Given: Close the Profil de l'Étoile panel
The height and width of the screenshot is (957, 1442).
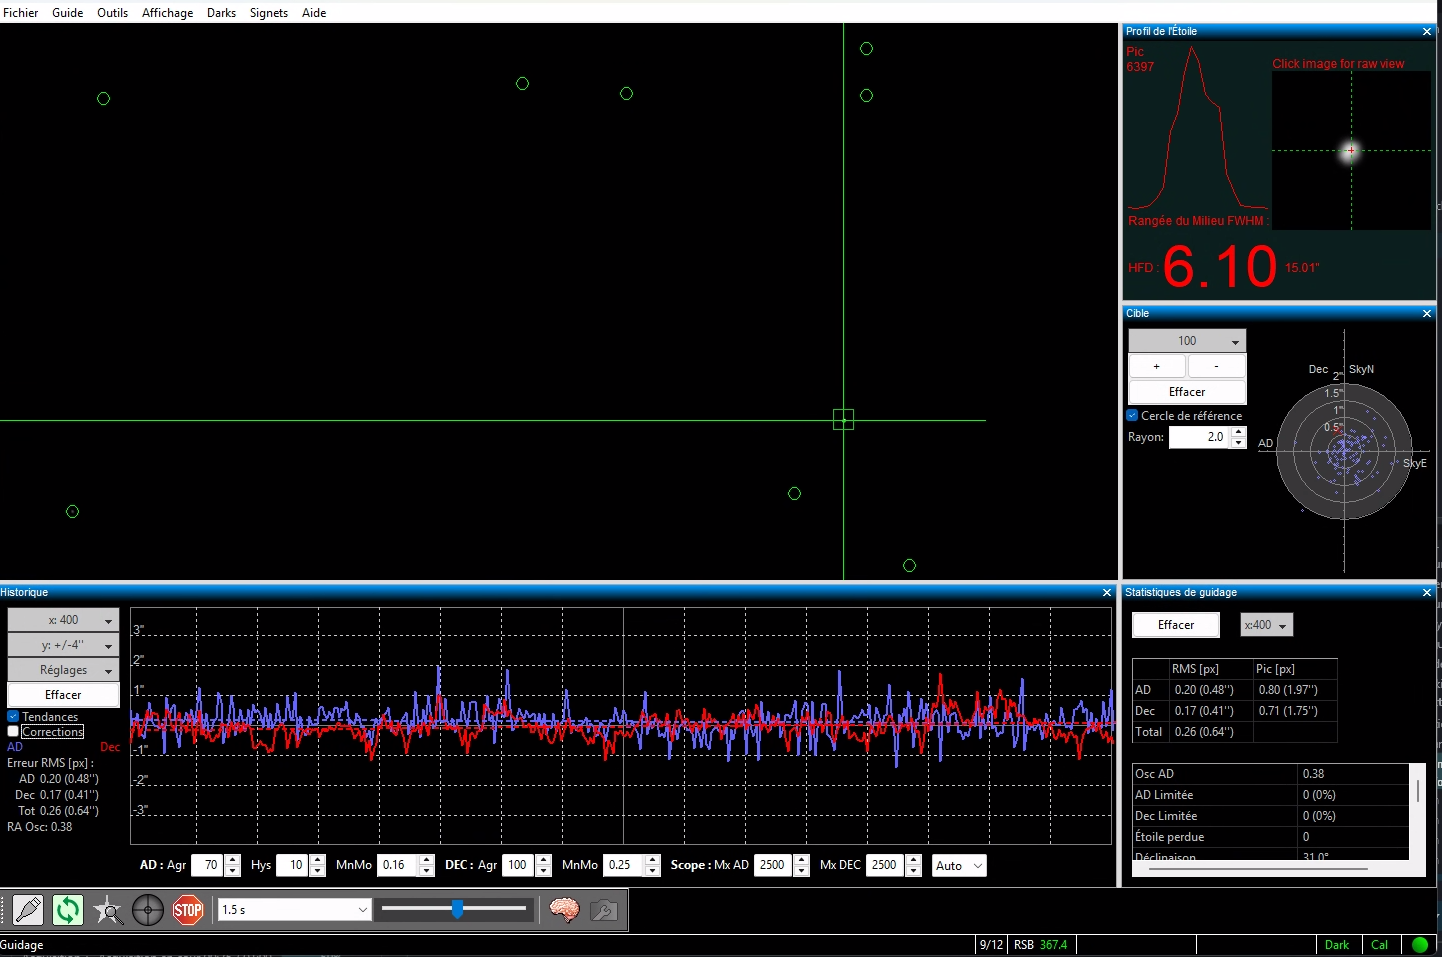Looking at the screenshot, I should pyautogui.click(x=1427, y=32).
